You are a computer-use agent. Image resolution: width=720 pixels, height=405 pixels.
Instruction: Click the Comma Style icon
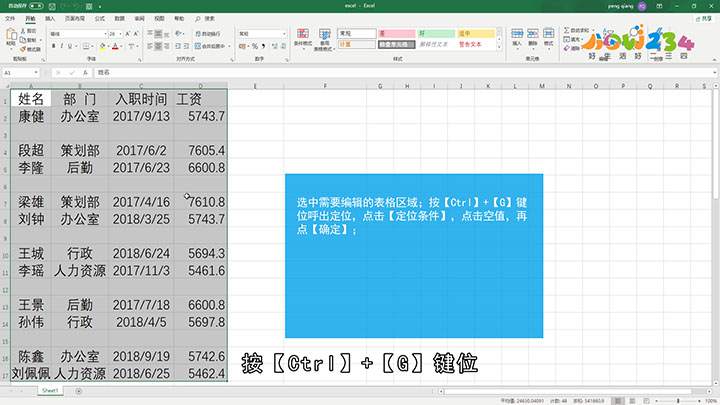point(264,46)
